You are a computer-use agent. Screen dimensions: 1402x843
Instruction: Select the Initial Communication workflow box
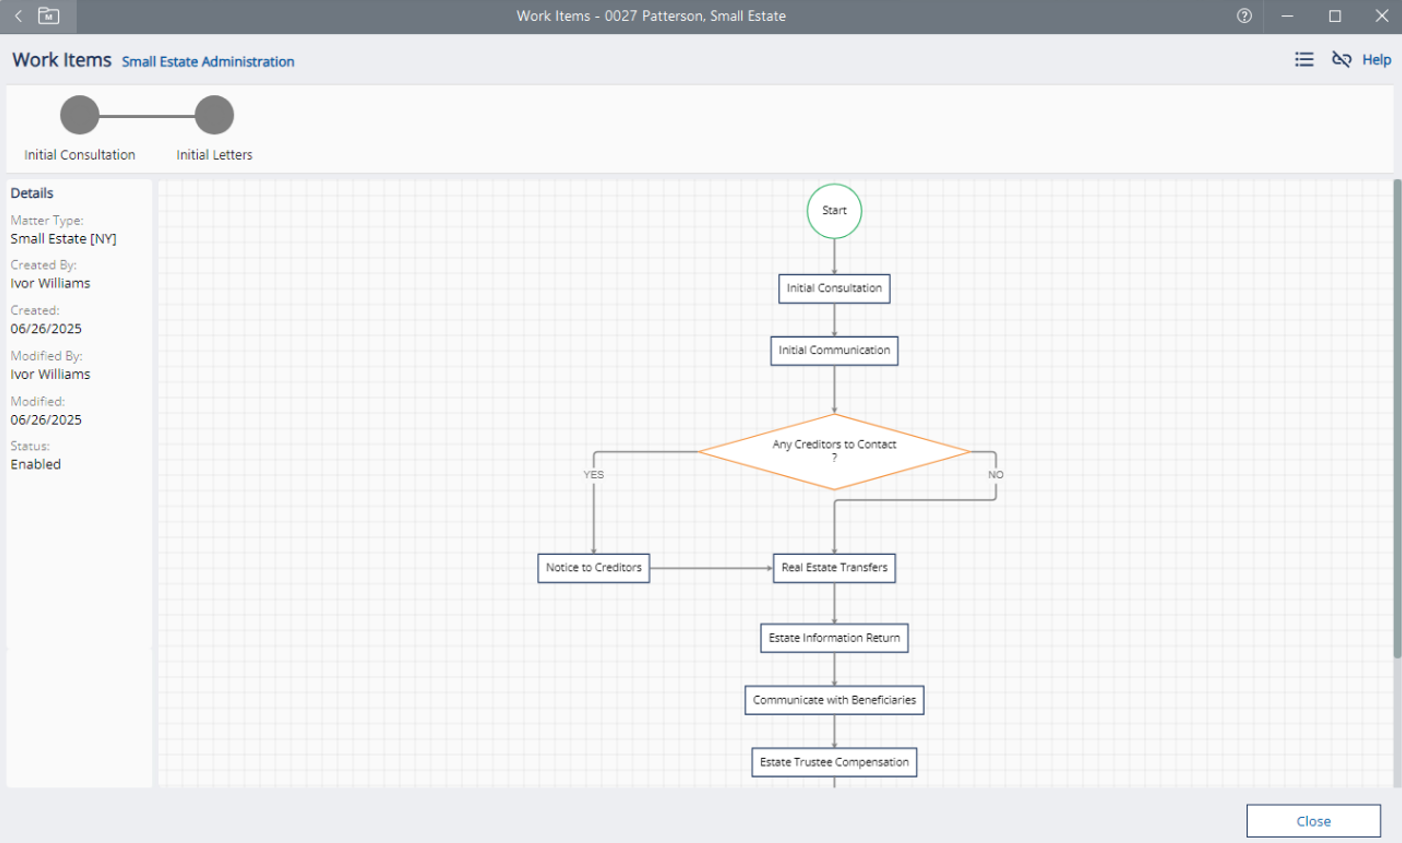point(834,351)
